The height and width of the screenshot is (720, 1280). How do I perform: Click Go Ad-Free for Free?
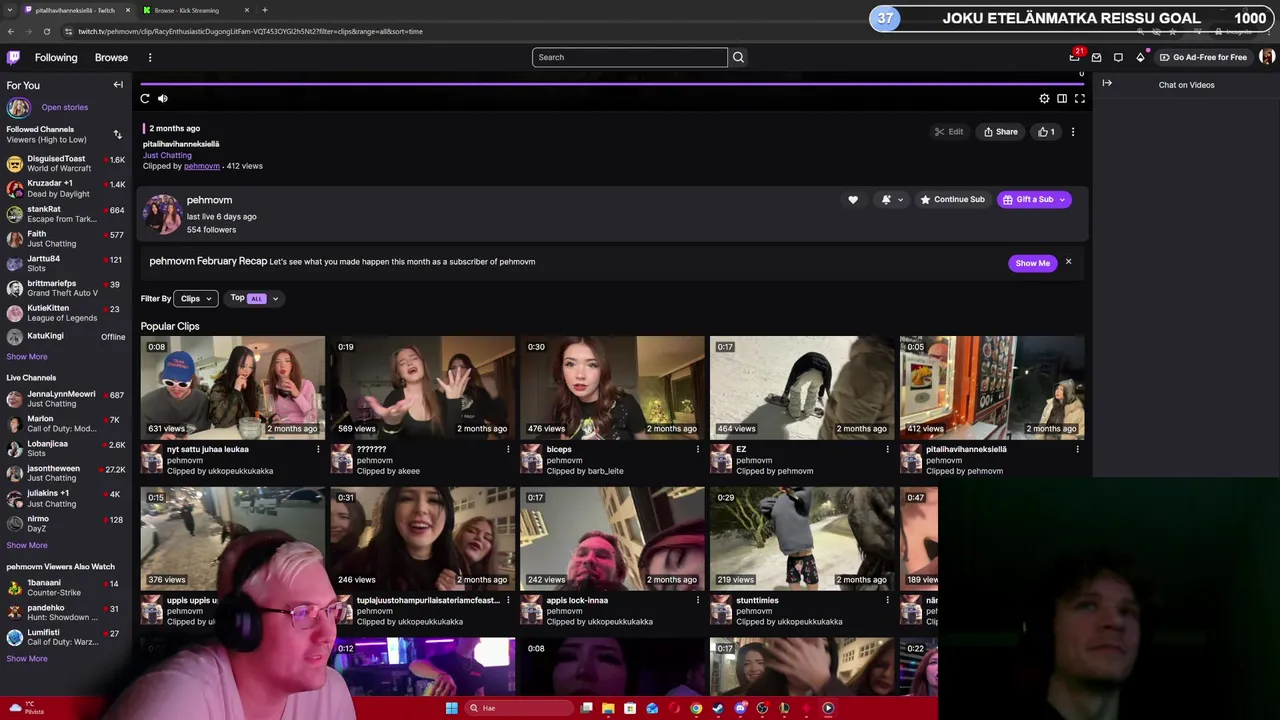point(1203,57)
